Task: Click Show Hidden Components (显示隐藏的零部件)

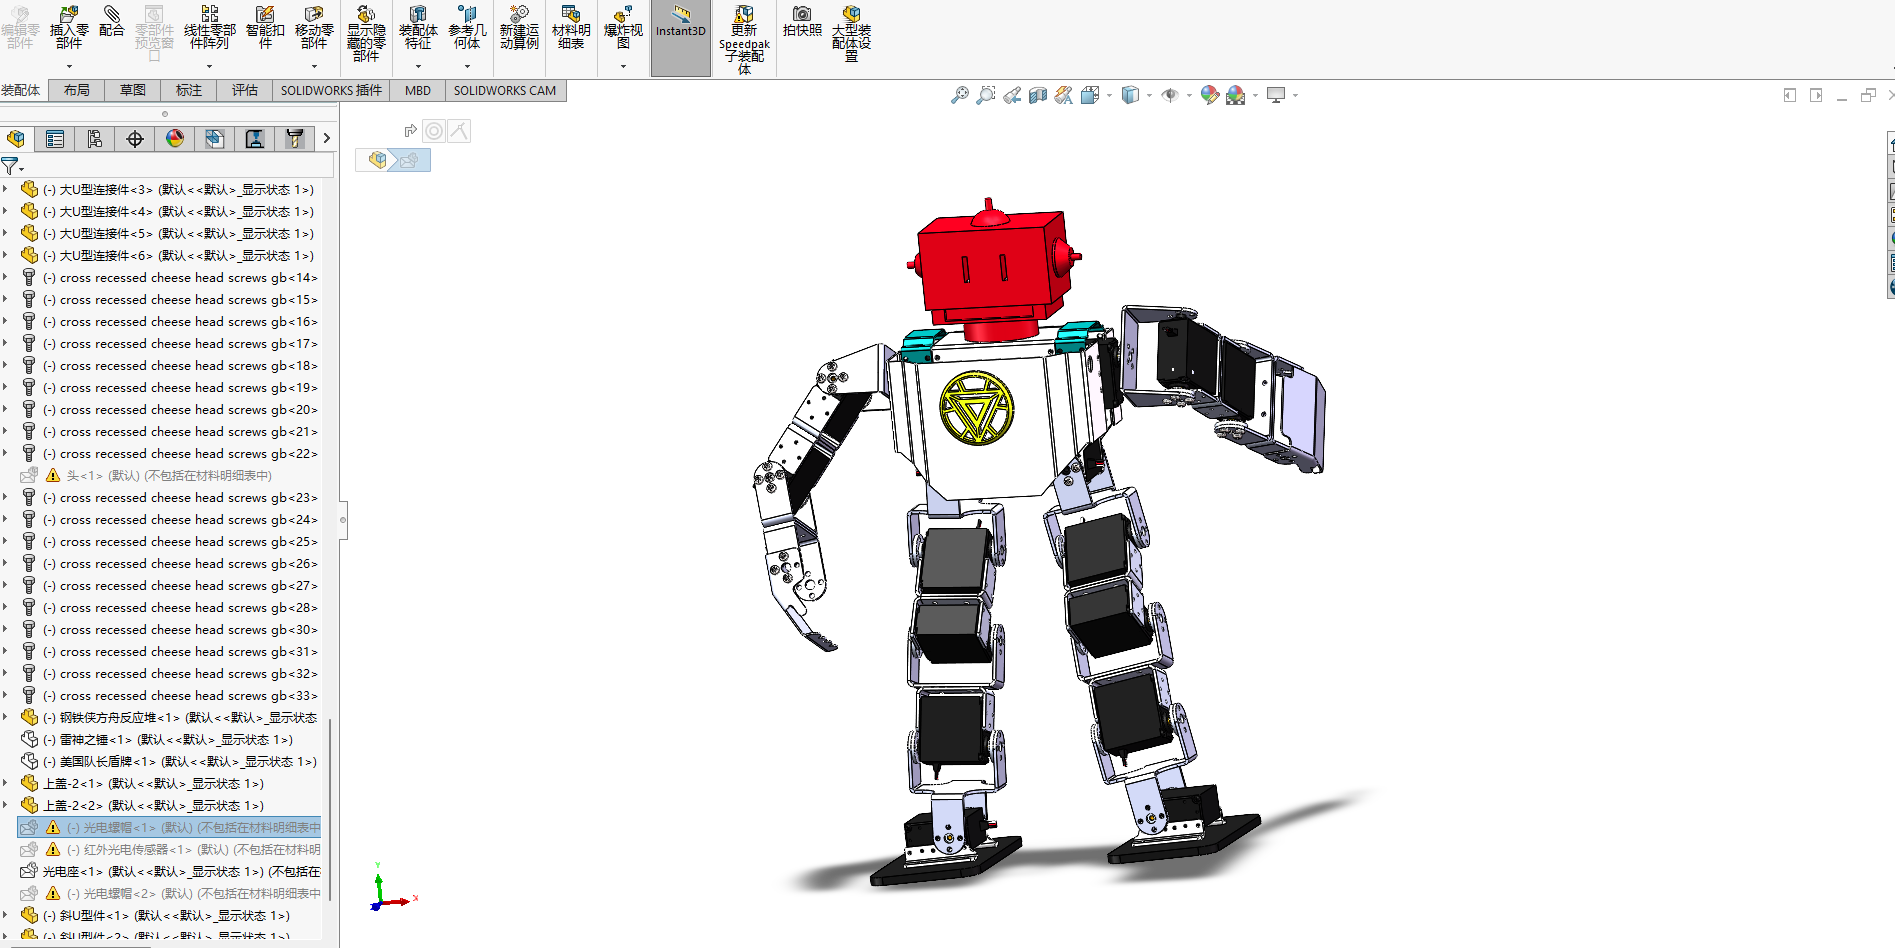Action: (366, 34)
